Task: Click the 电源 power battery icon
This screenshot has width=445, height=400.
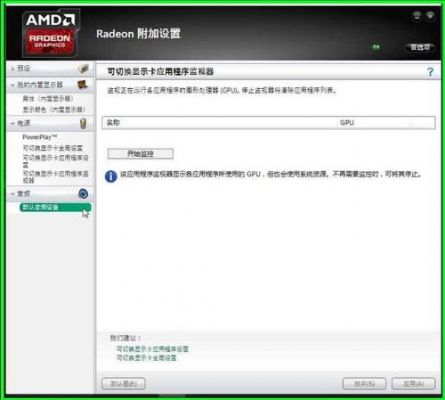Action: [83, 123]
